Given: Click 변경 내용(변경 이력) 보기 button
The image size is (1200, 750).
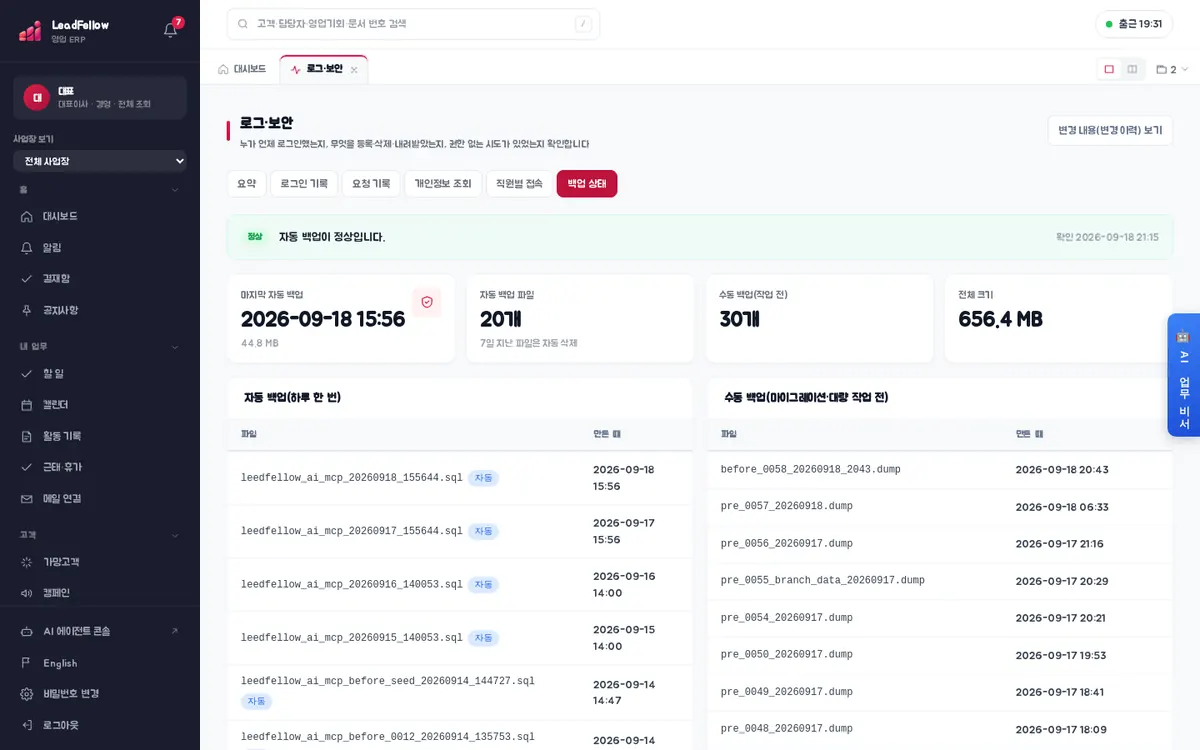Looking at the screenshot, I should [x=1110, y=130].
